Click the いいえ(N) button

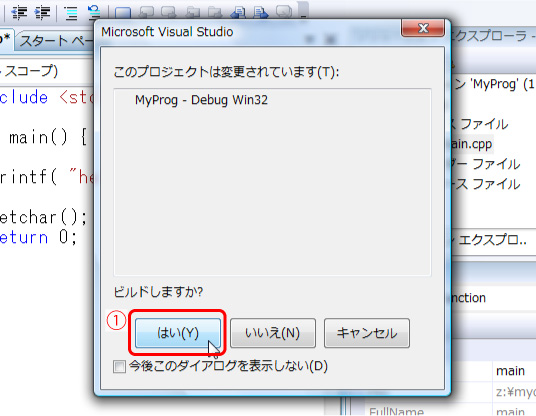pyautogui.click(x=272, y=333)
